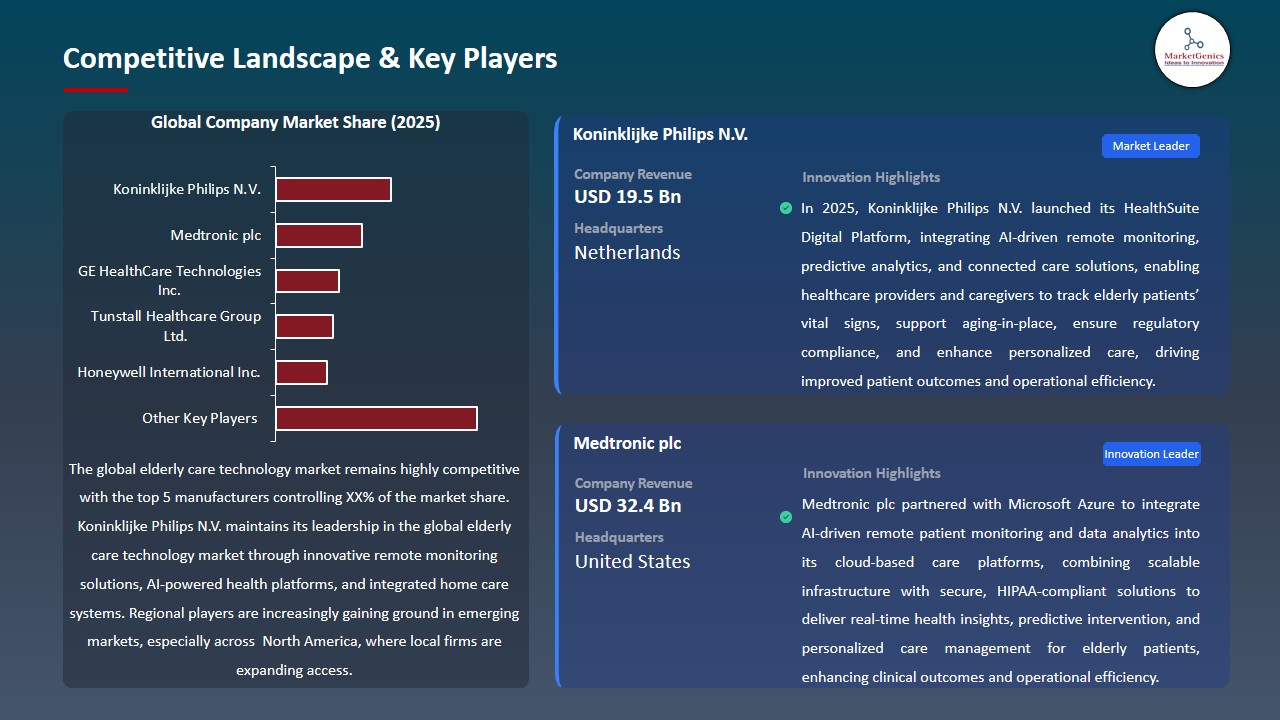Click the Market Leader badge

click(x=1150, y=145)
